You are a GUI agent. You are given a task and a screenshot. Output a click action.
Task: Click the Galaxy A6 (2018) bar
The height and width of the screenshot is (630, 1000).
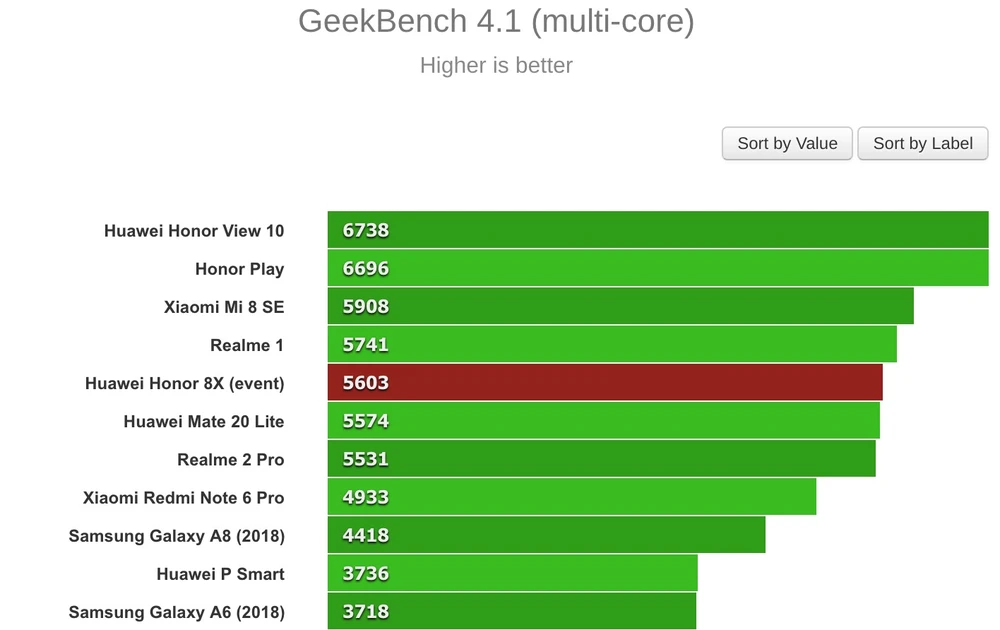tap(511, 611)
